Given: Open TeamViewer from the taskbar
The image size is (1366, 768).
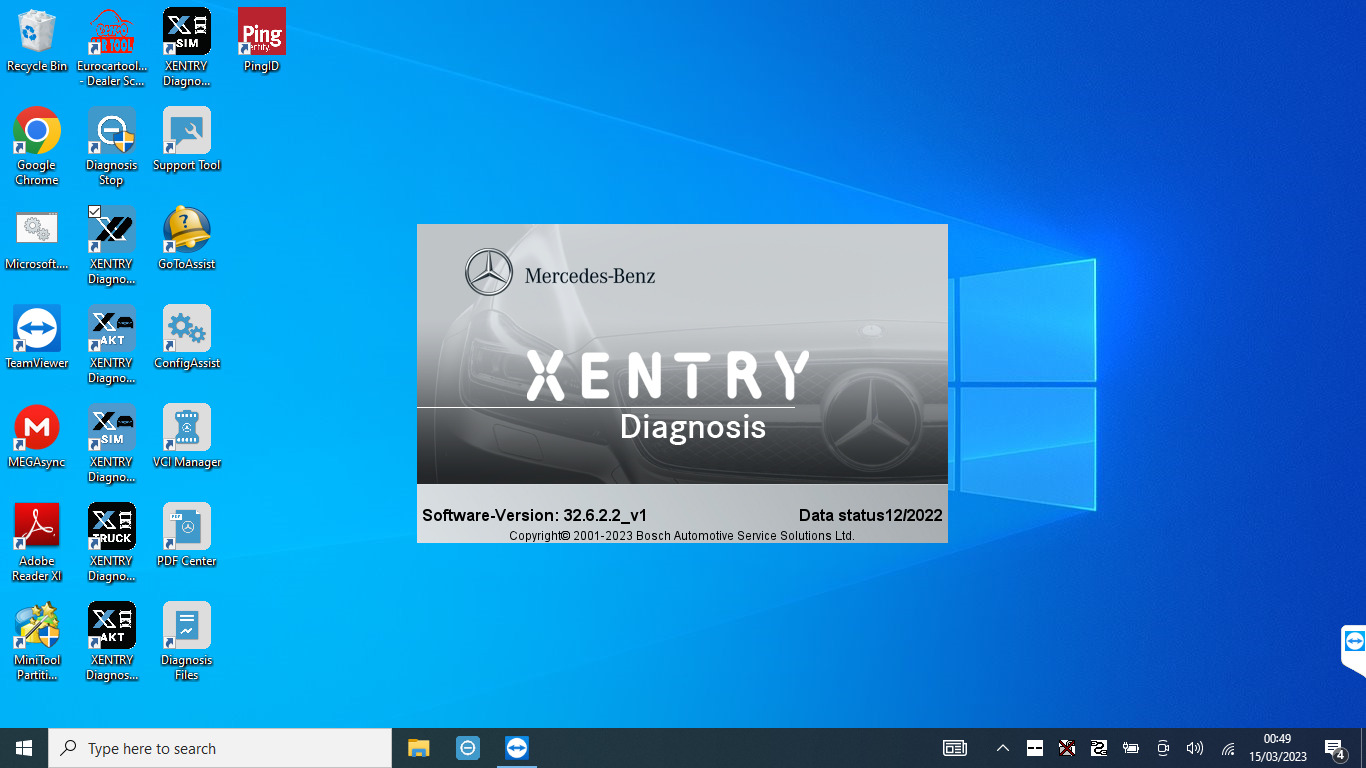Looking at the screenshot, I should [516, 747].
